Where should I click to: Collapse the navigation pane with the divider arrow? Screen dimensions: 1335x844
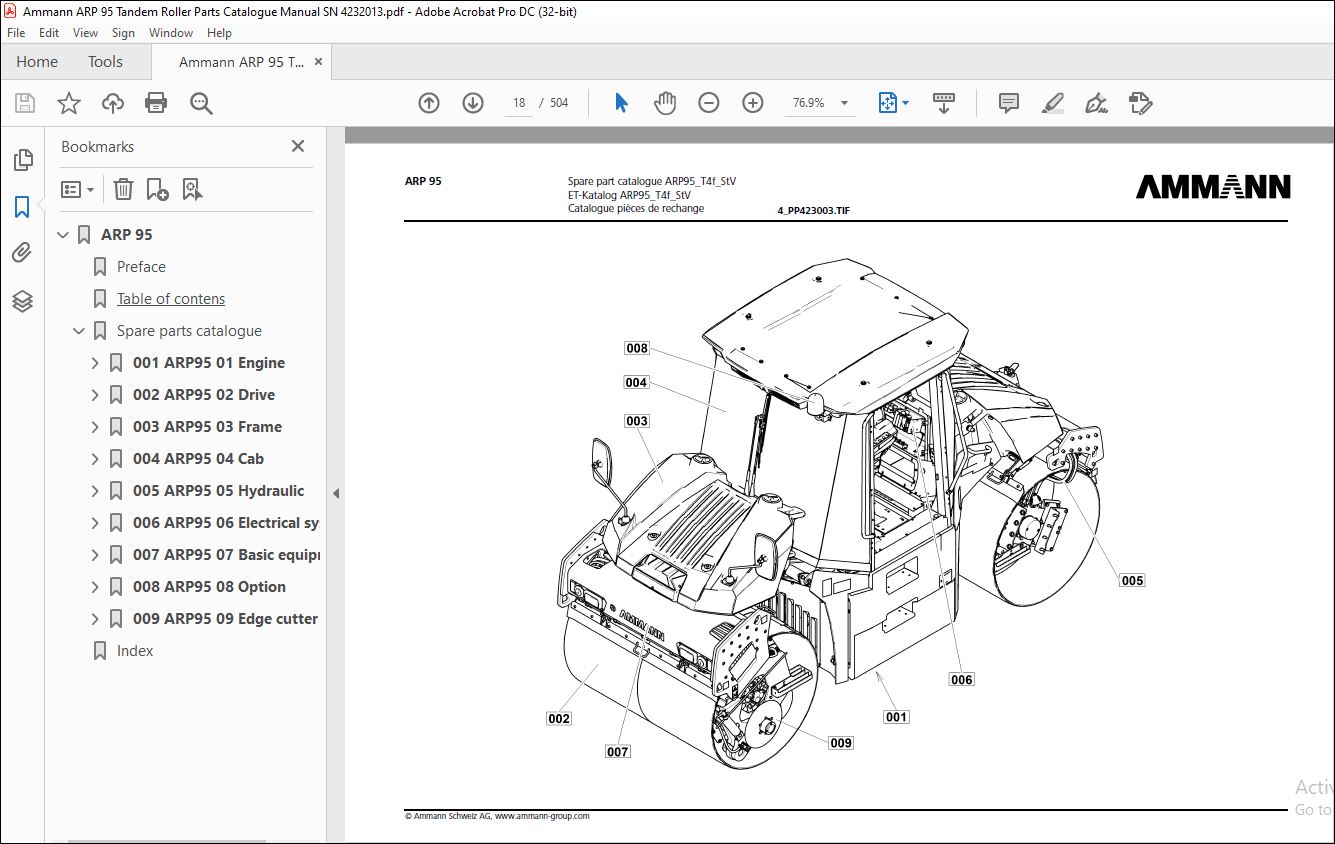point(336,493)
